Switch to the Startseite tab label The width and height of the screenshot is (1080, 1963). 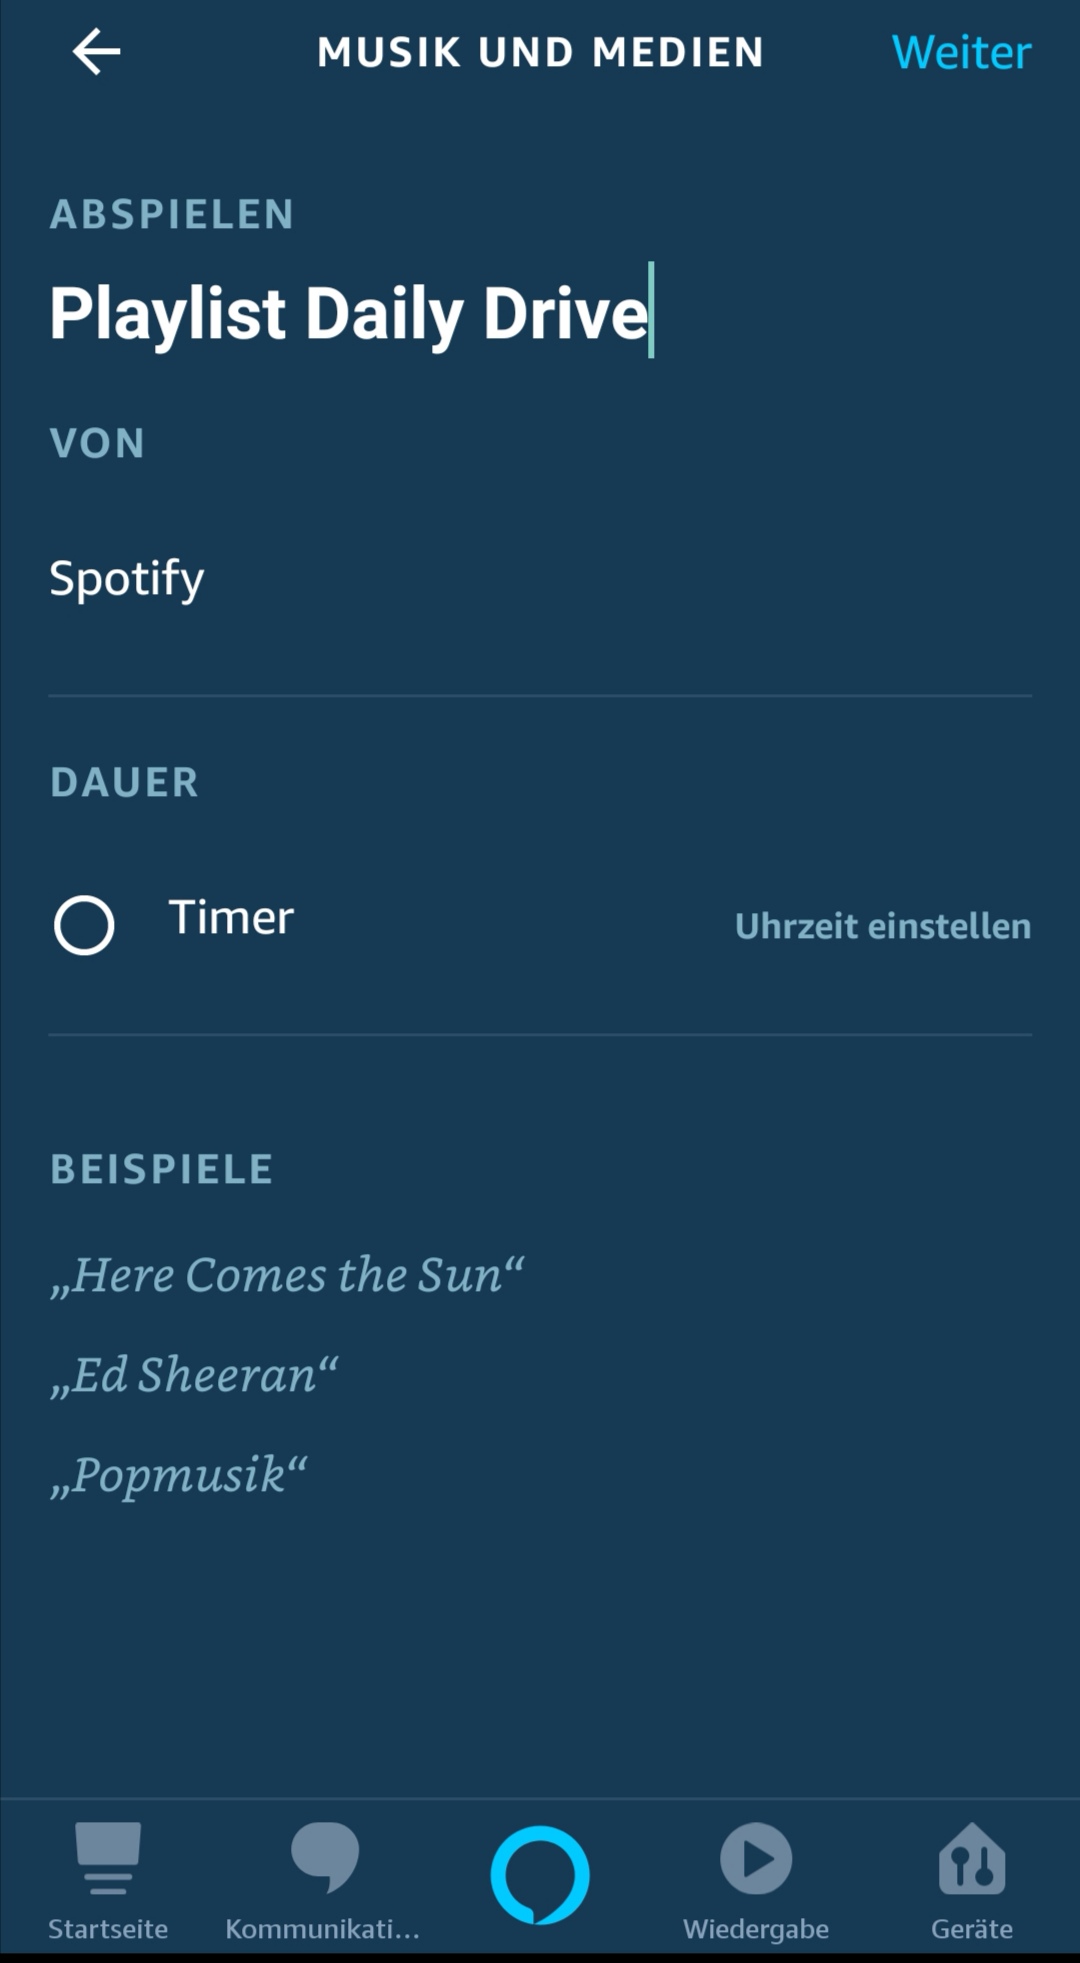[x=108, y=1929]
